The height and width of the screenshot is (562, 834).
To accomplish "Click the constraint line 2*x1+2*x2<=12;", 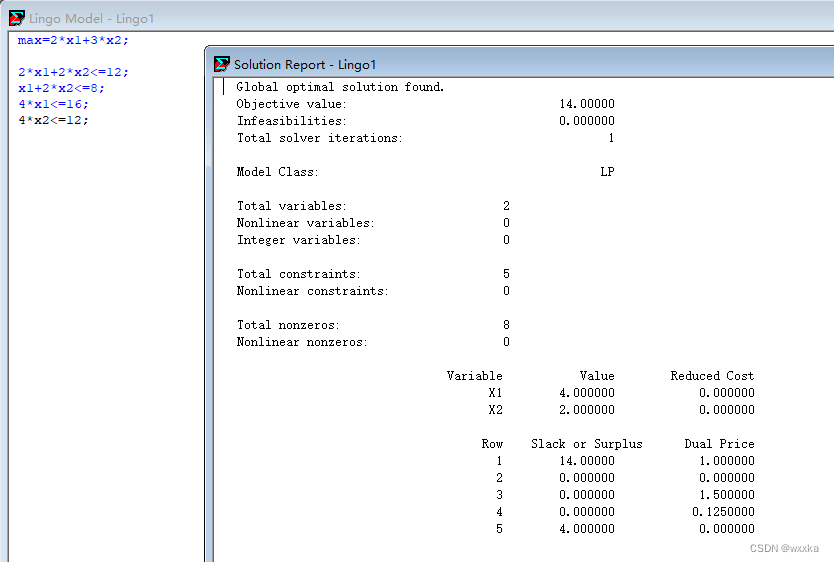I will [73, 72].
